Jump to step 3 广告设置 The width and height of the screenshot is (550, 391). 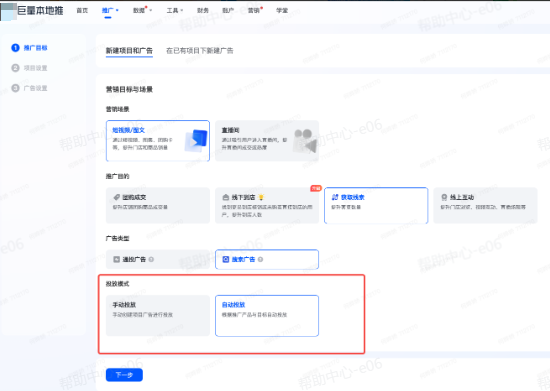29,88
